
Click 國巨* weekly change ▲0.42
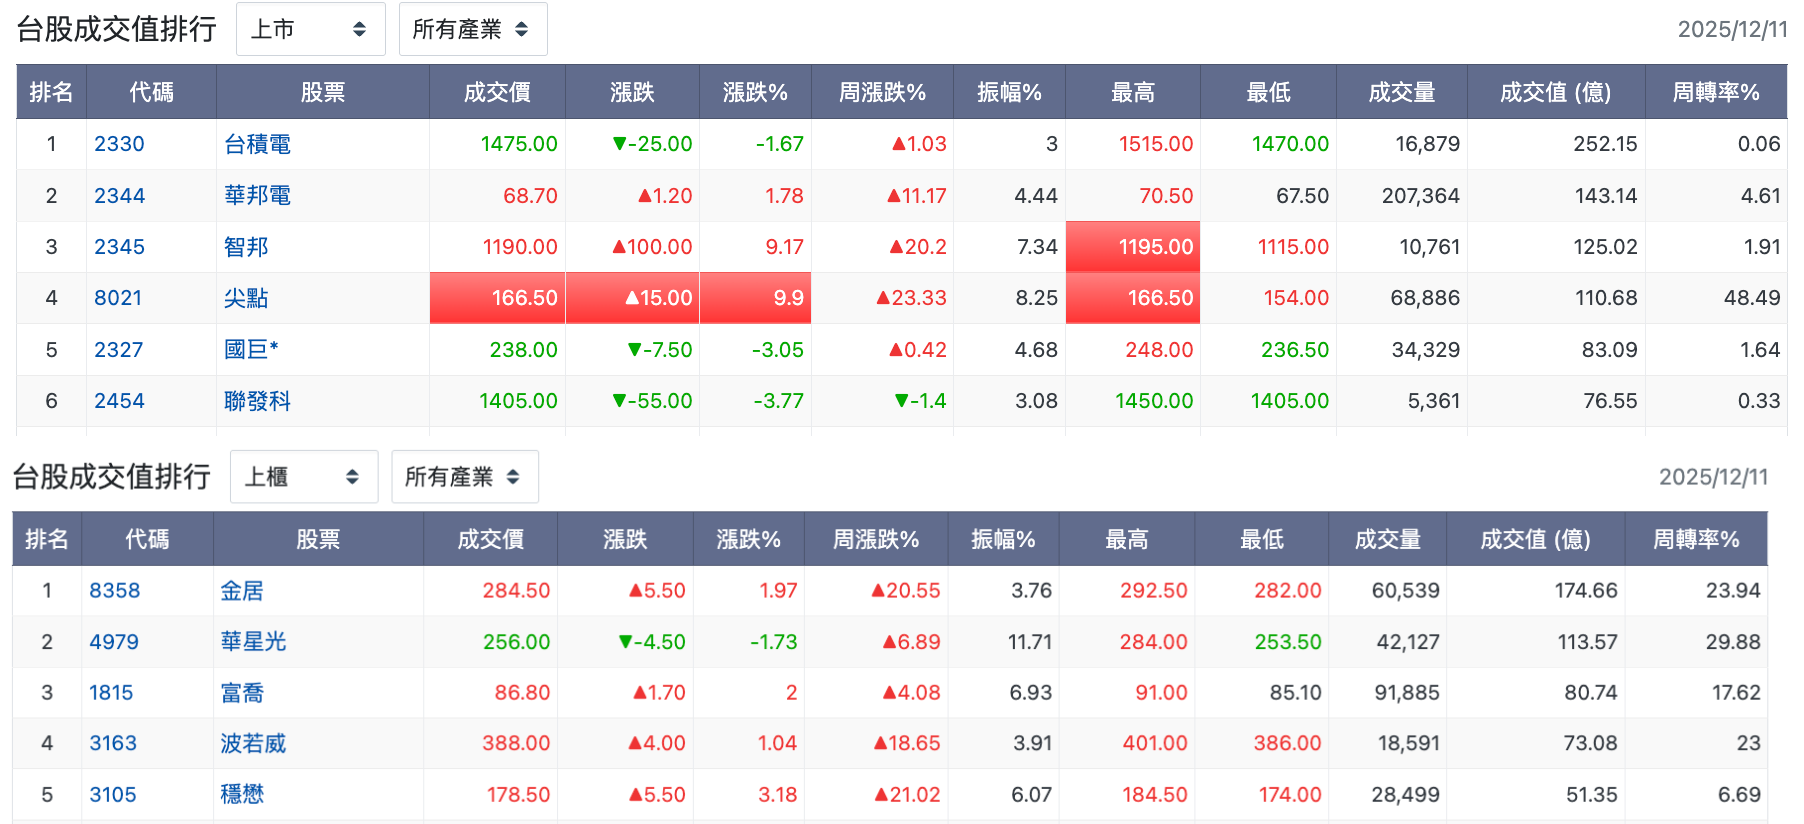[918, 350]
